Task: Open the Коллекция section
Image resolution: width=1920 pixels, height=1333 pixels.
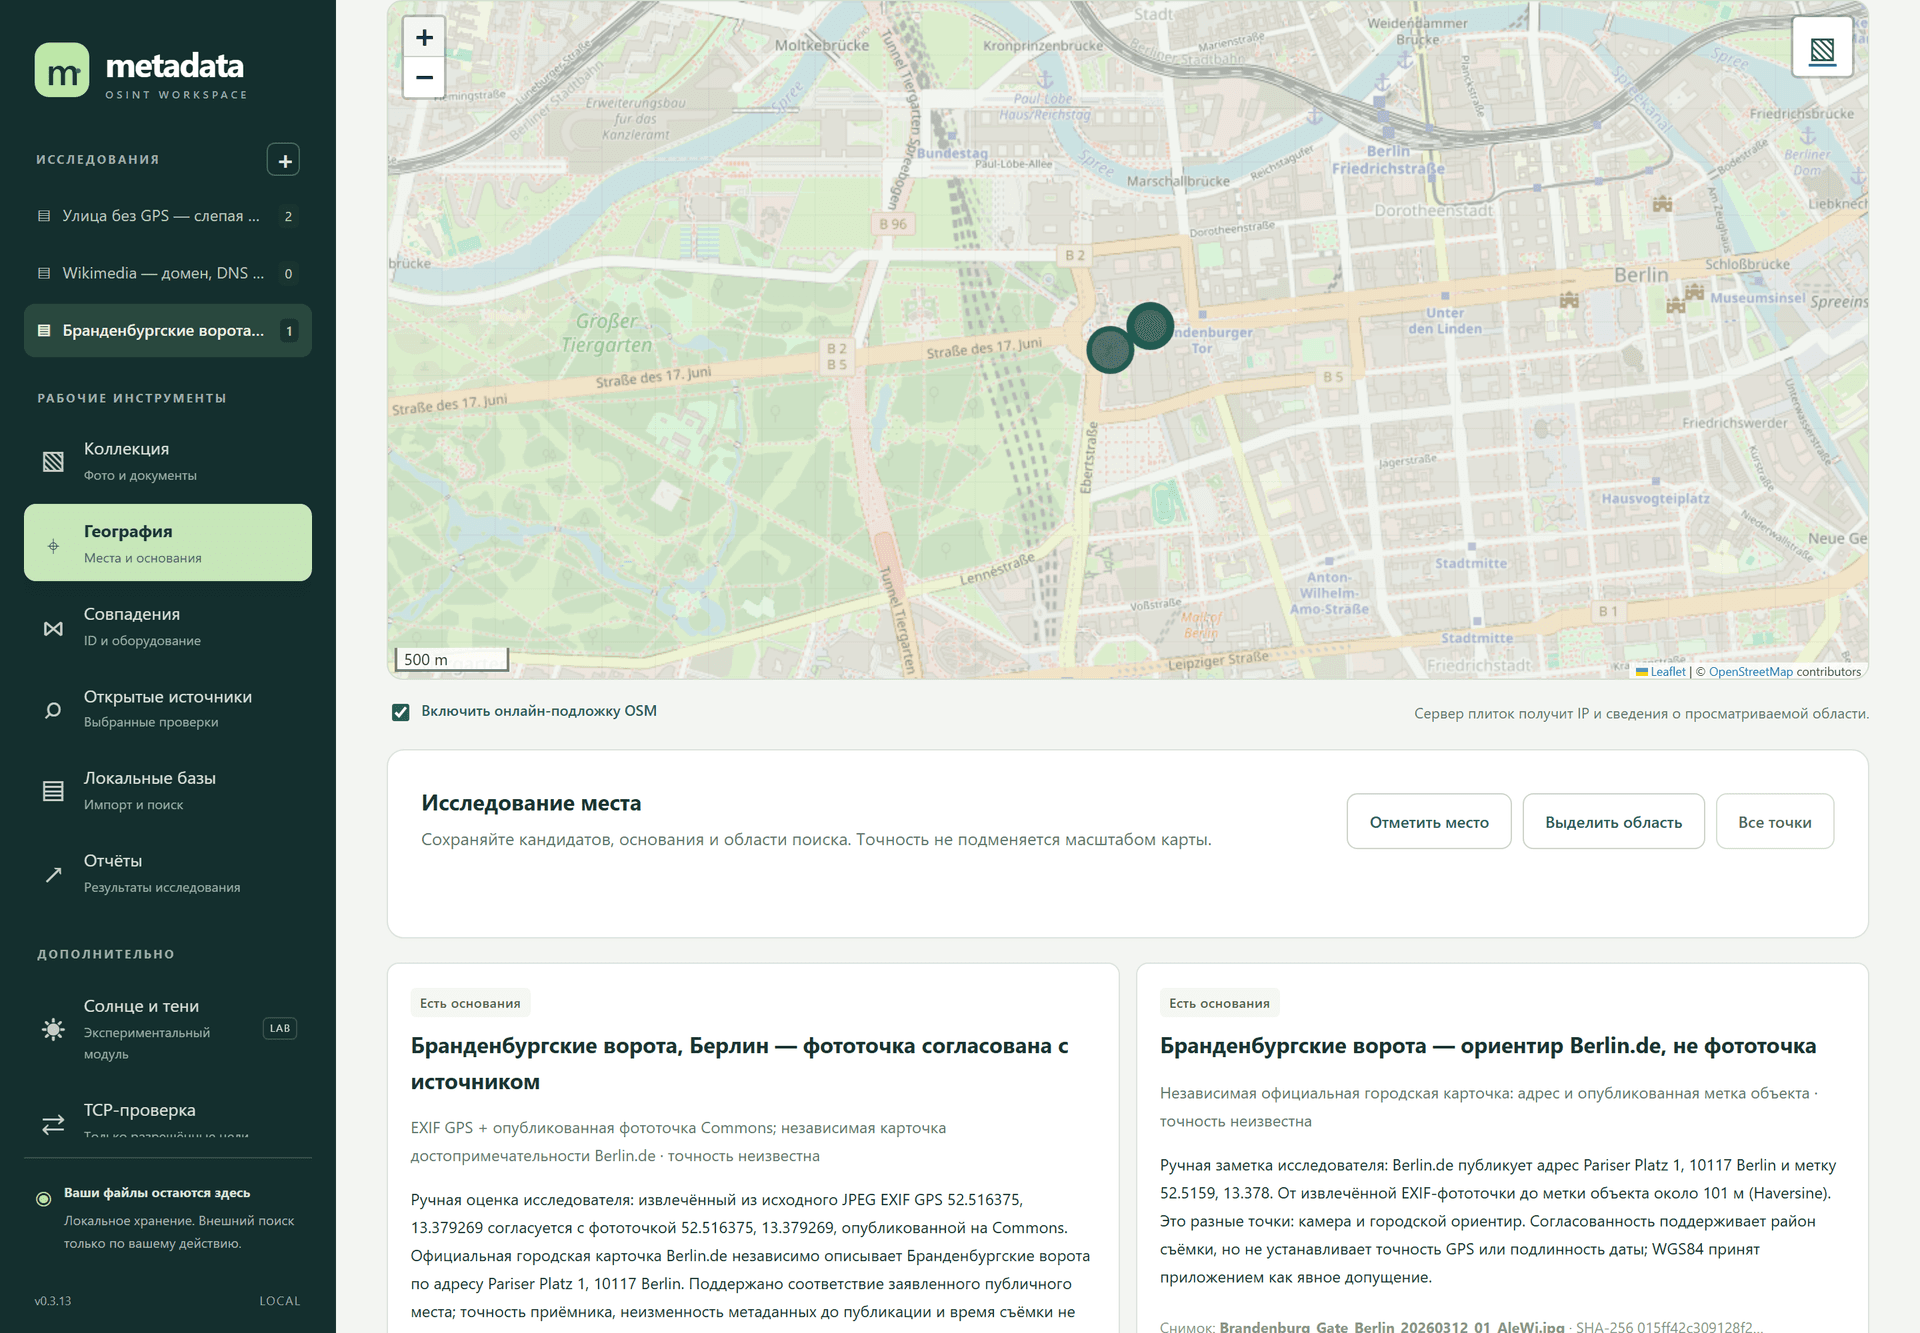Action: point(168,461)
